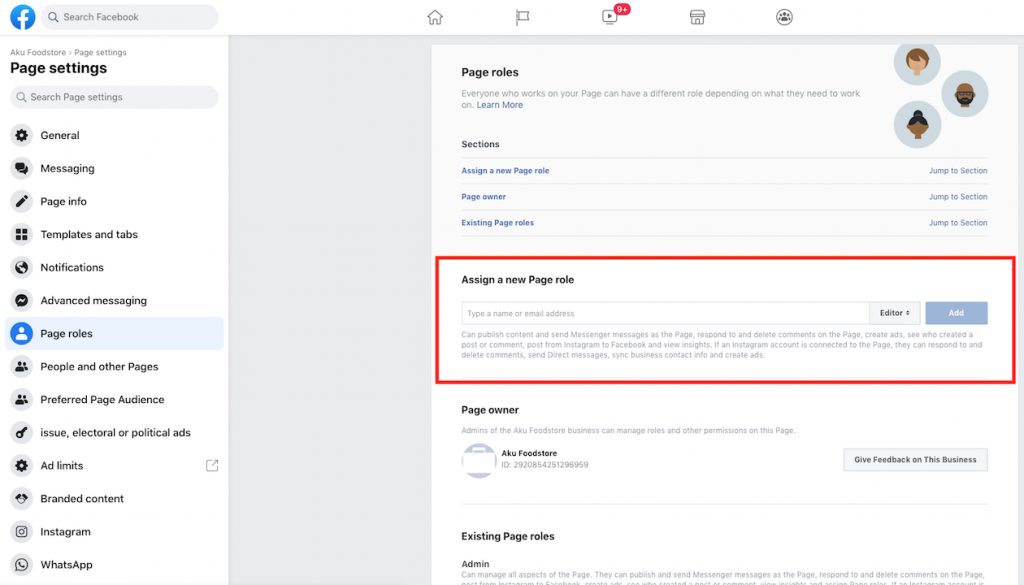Click the General gear icon
The width and height of the screenshot is (1024, 585).
(22, 135)
